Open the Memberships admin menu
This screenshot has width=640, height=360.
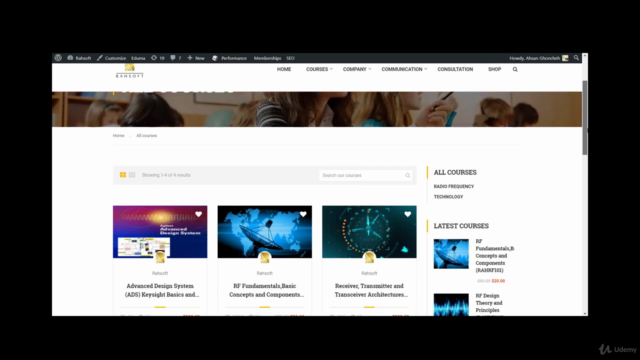(267, 58)
